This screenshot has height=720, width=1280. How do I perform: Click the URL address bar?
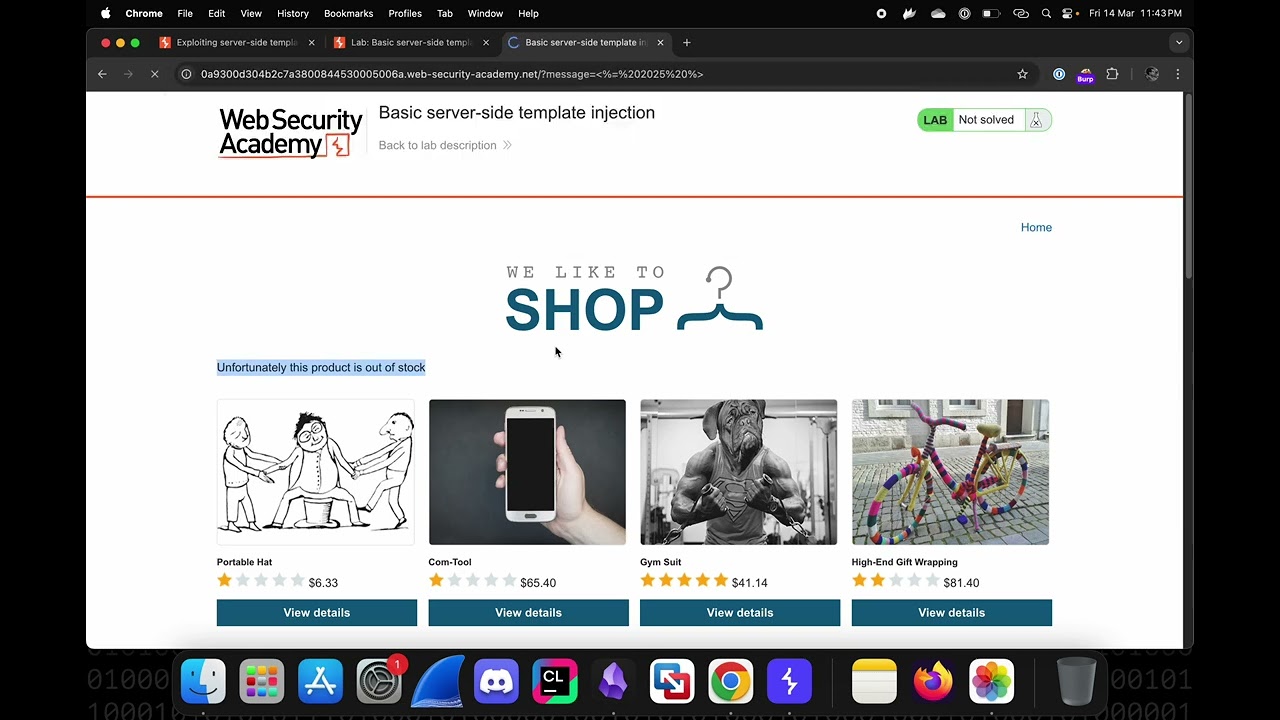[x=600, y=74]
